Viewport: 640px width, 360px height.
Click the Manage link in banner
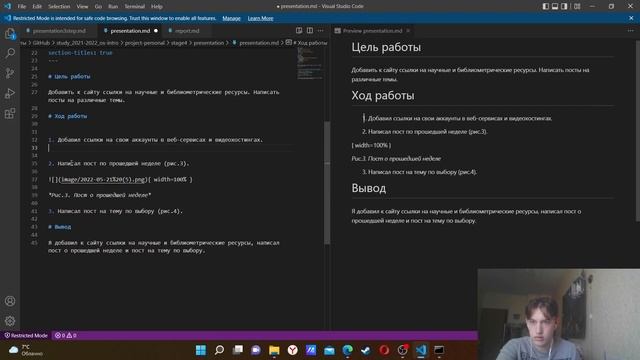click(231, 18)
